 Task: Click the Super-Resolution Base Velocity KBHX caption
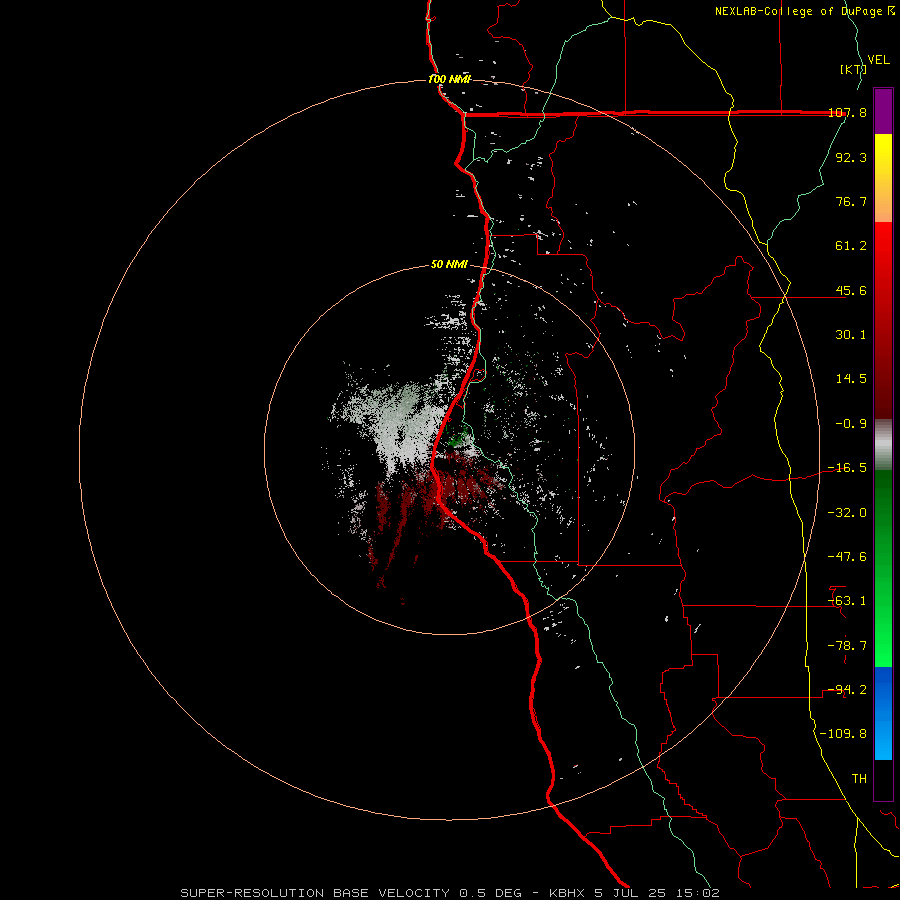[x=450, y=893]
